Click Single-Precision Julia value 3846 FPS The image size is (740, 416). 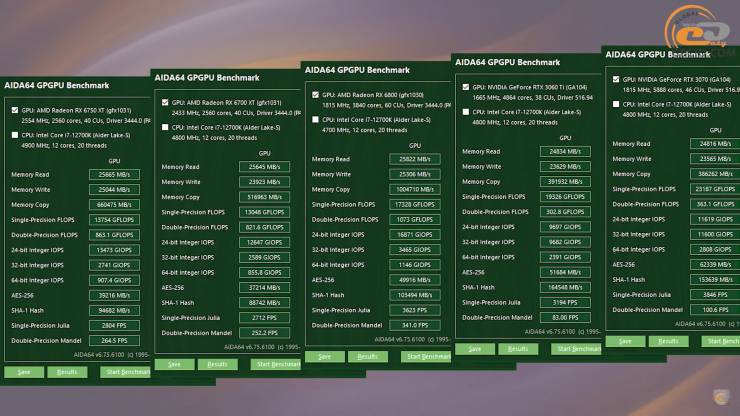click(715, 295)
